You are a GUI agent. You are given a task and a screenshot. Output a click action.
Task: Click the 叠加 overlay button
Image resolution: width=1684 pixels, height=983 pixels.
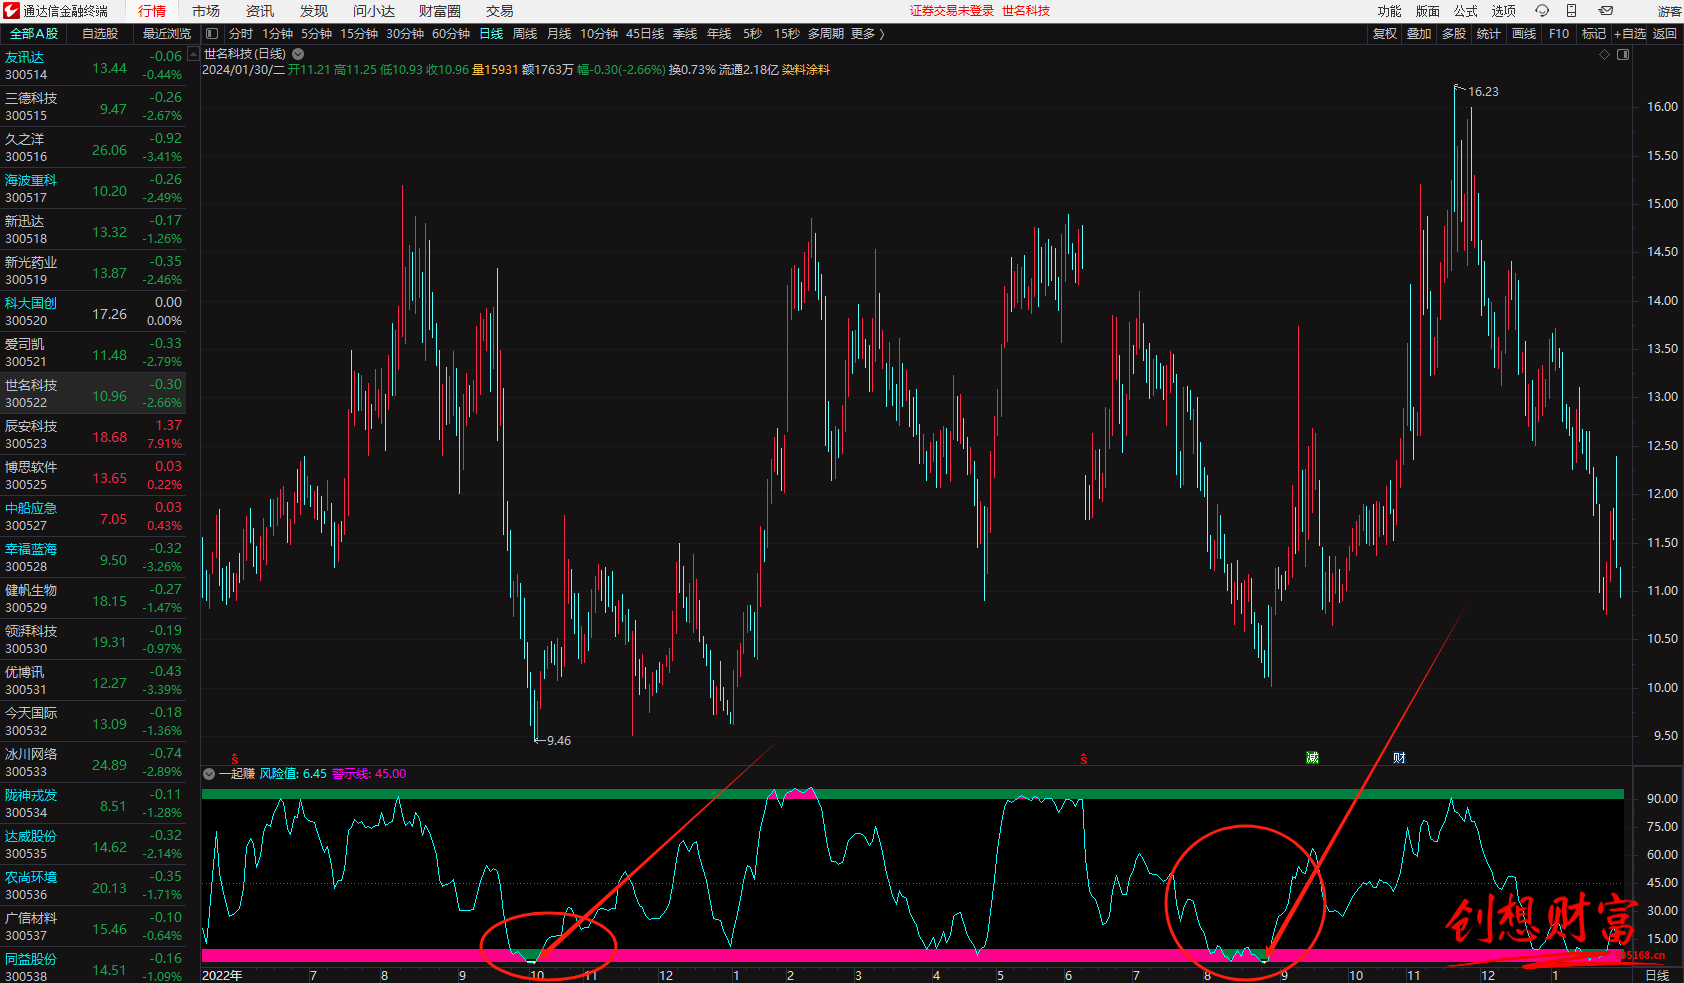click(1419, 34)
